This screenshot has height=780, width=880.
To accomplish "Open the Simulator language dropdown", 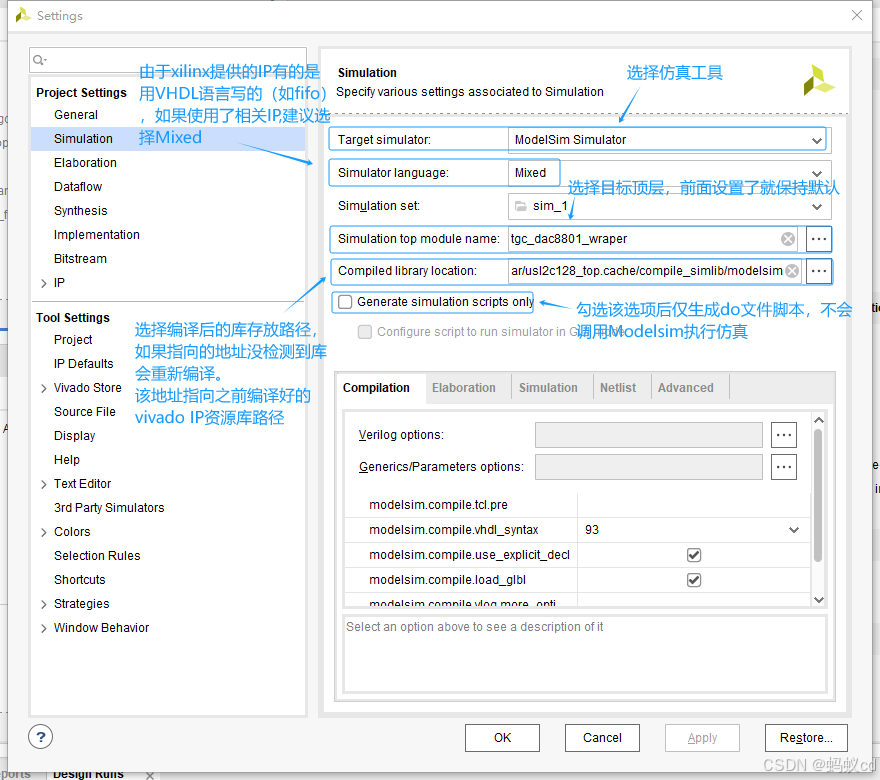I will [817, 173].
